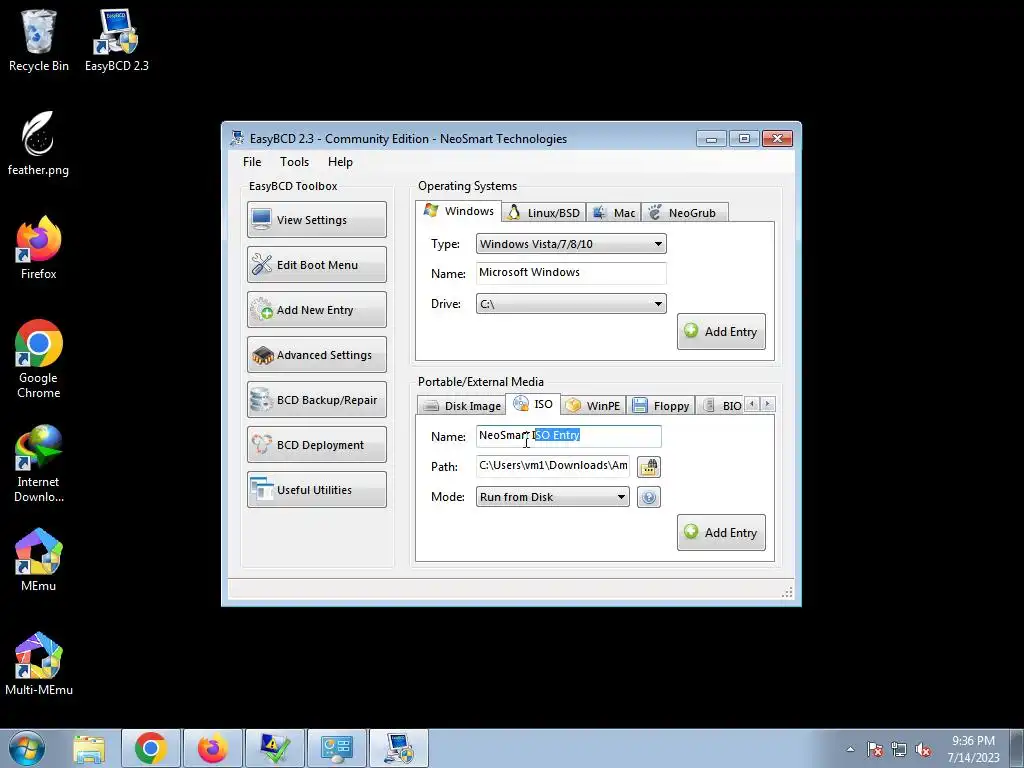The height and width of the screenshot is (768, 1024).
Task: Select the feather.png desktop file
Action: point(38,144)
